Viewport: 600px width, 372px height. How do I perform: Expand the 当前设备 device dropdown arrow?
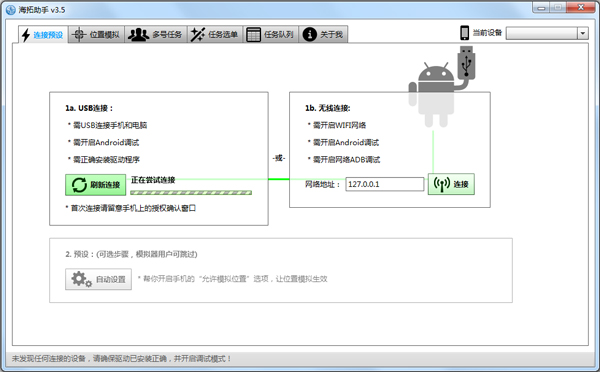[583, 33]
